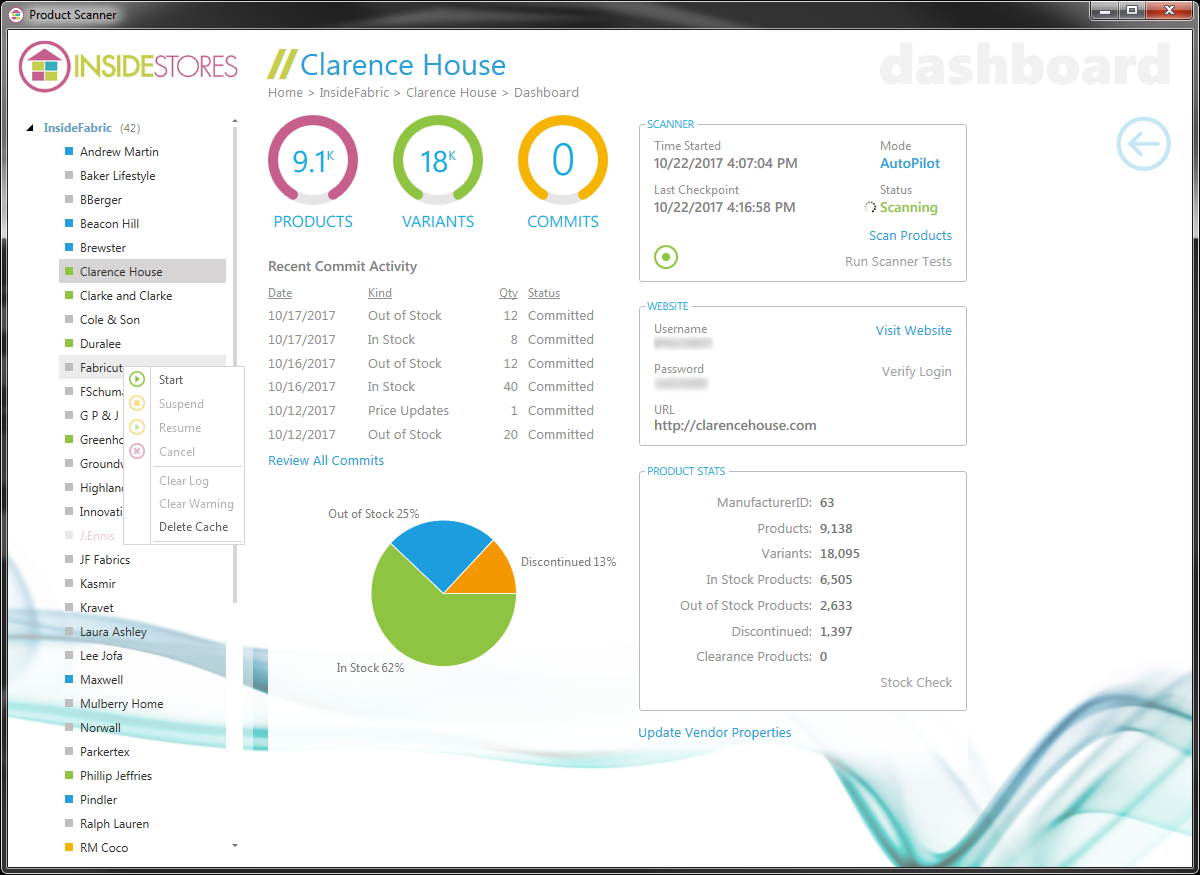The height and width of the screenshot is (875, 1200).
Task: Click the COMMITS gauge label
Action: click(563, 222)
